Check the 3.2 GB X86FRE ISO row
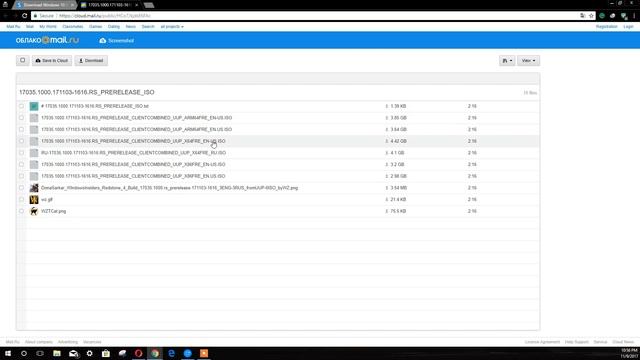 click(21, 164)
